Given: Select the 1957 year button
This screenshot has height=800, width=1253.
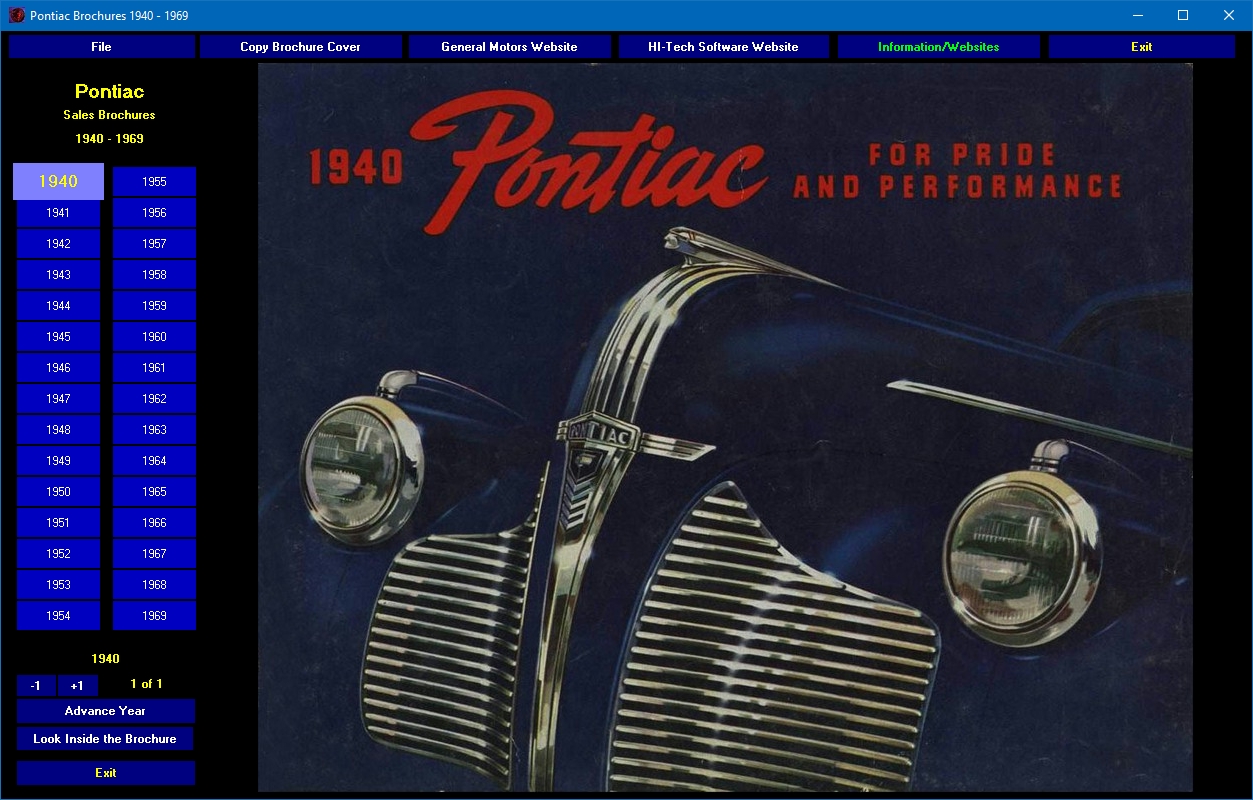Looking at the screenshot, I should pyautogui.click(x=154, y=244).
